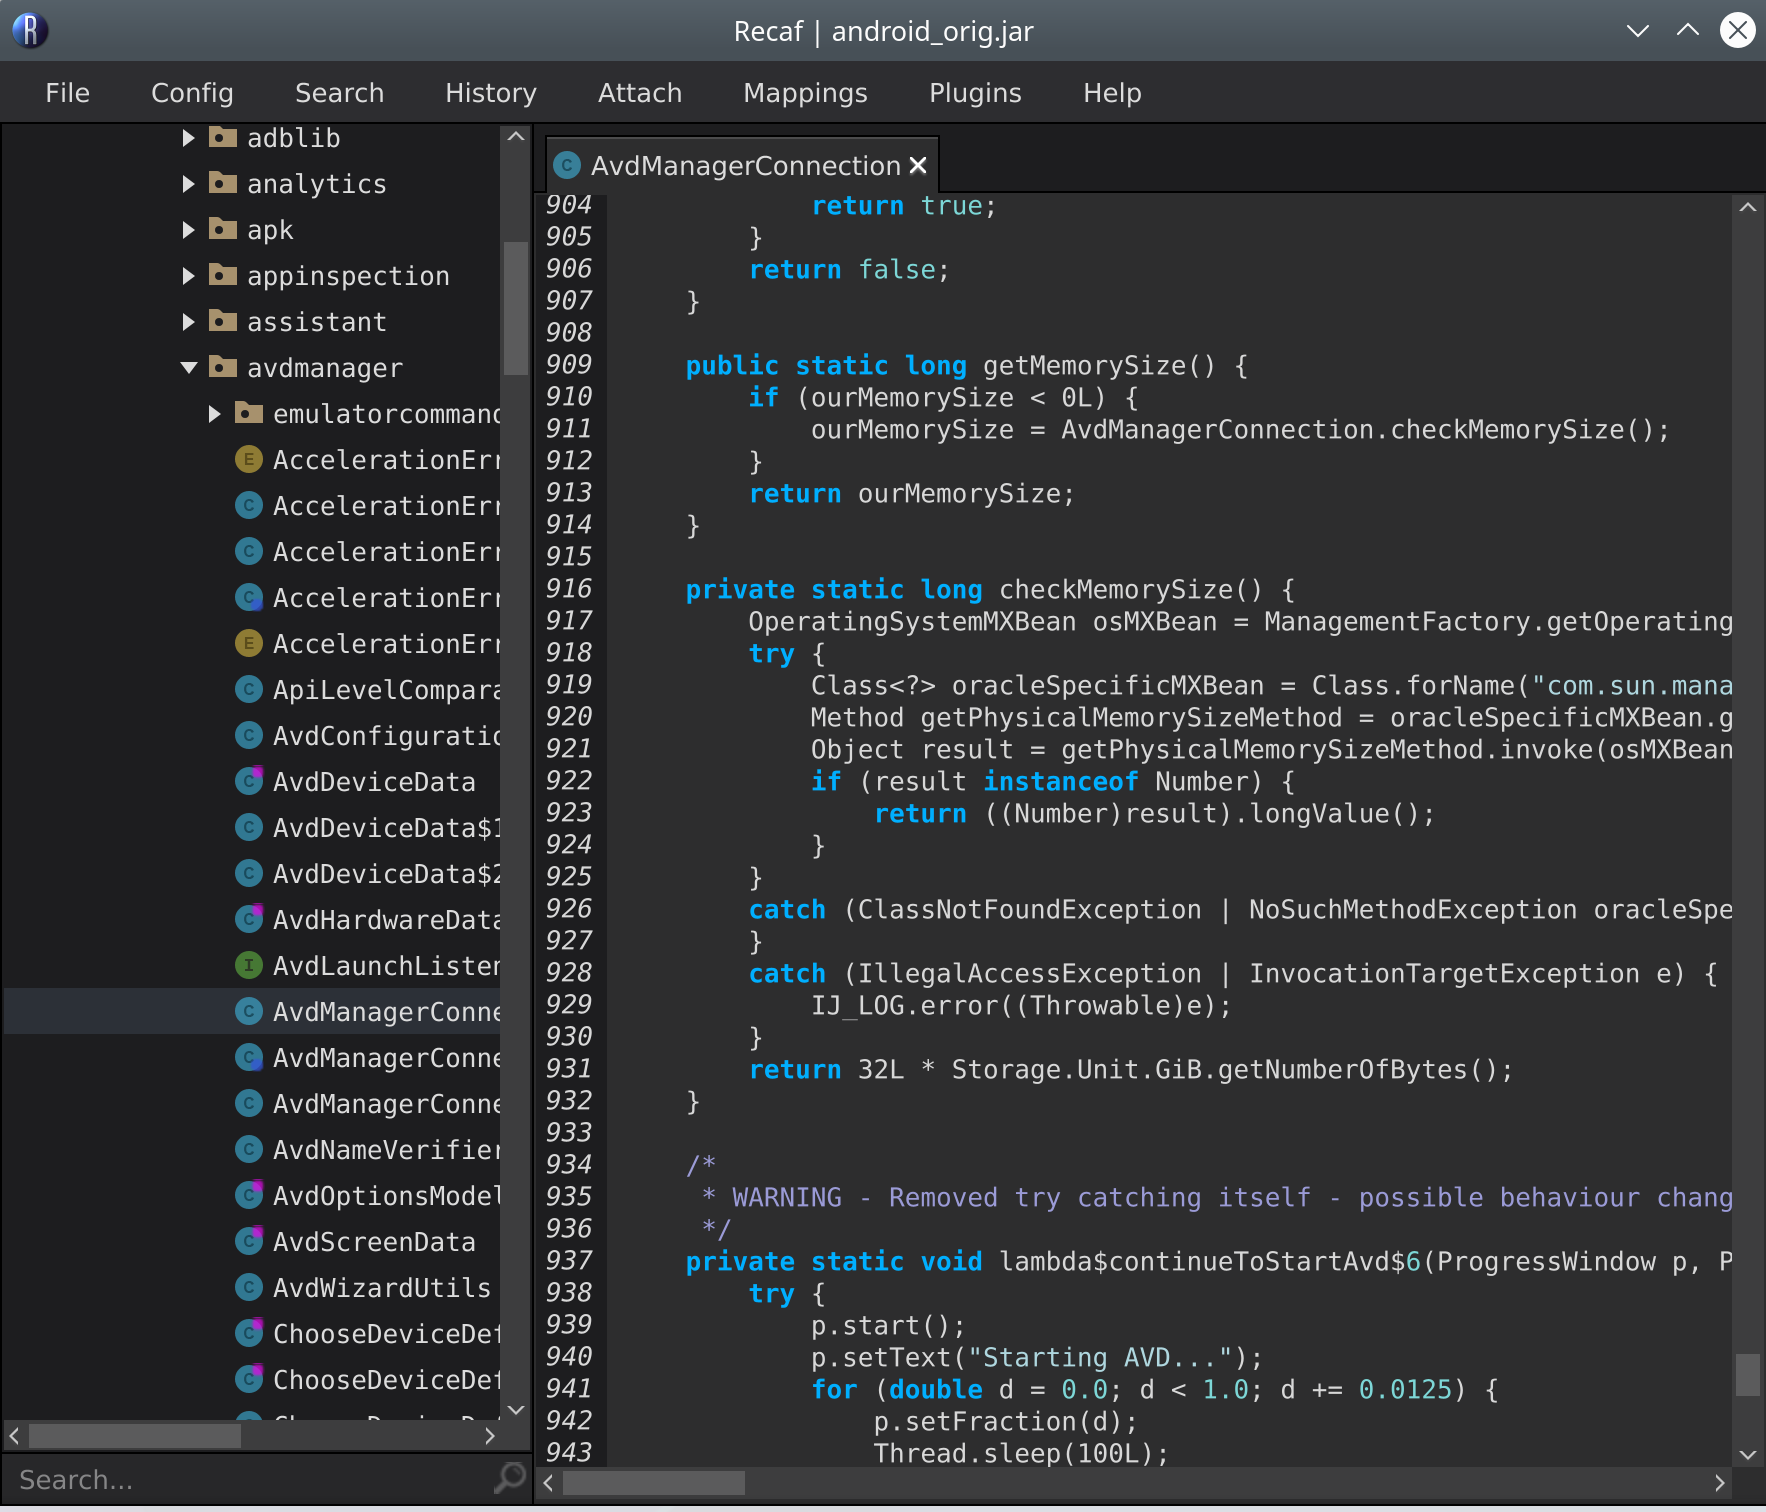Click the class icon next to AvdDeviceData

(248, 782)
